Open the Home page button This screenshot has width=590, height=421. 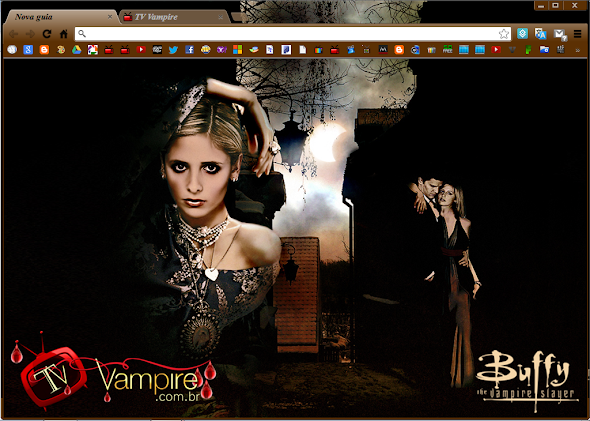(64, 34)
